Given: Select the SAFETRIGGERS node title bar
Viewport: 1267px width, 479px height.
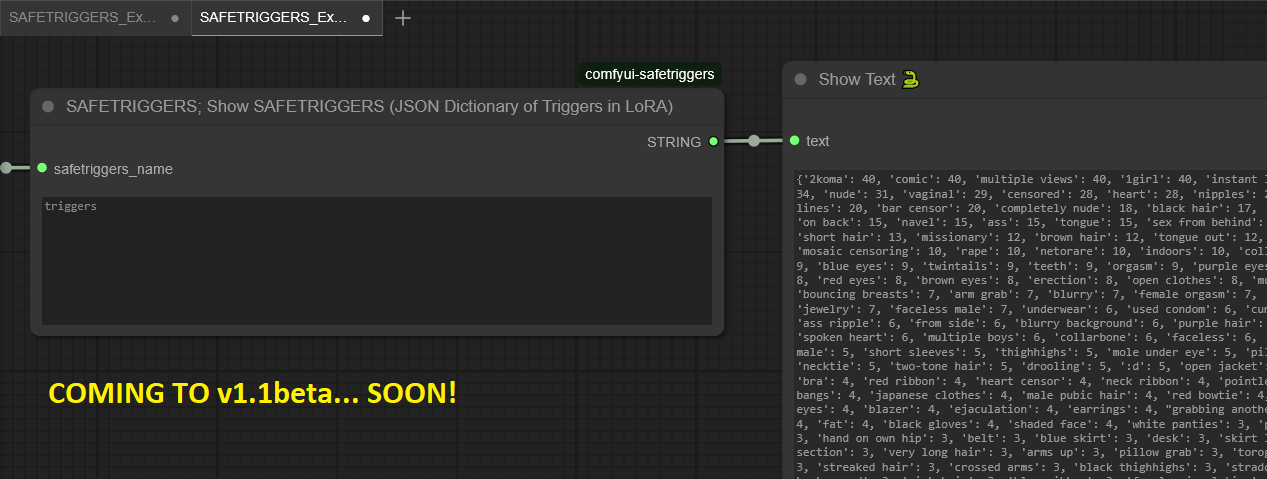Looking at the screenshot, I should click(x=377, y=106).
